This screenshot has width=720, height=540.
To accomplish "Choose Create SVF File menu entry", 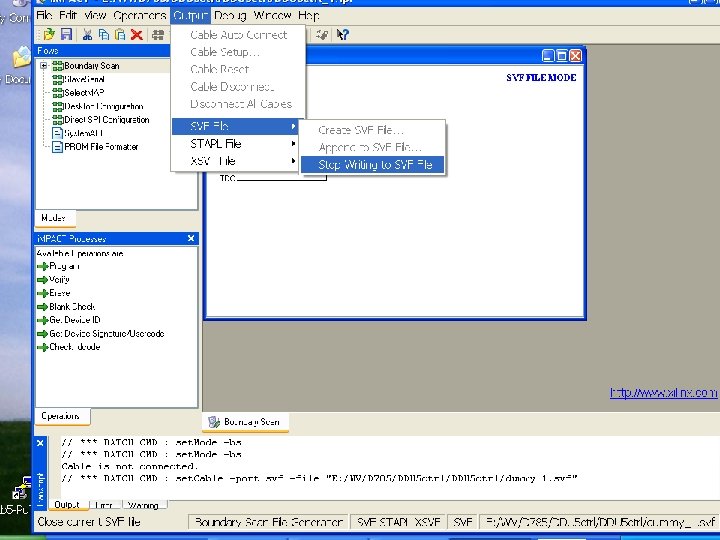I will pyautogui.click(x=372, y=130).
